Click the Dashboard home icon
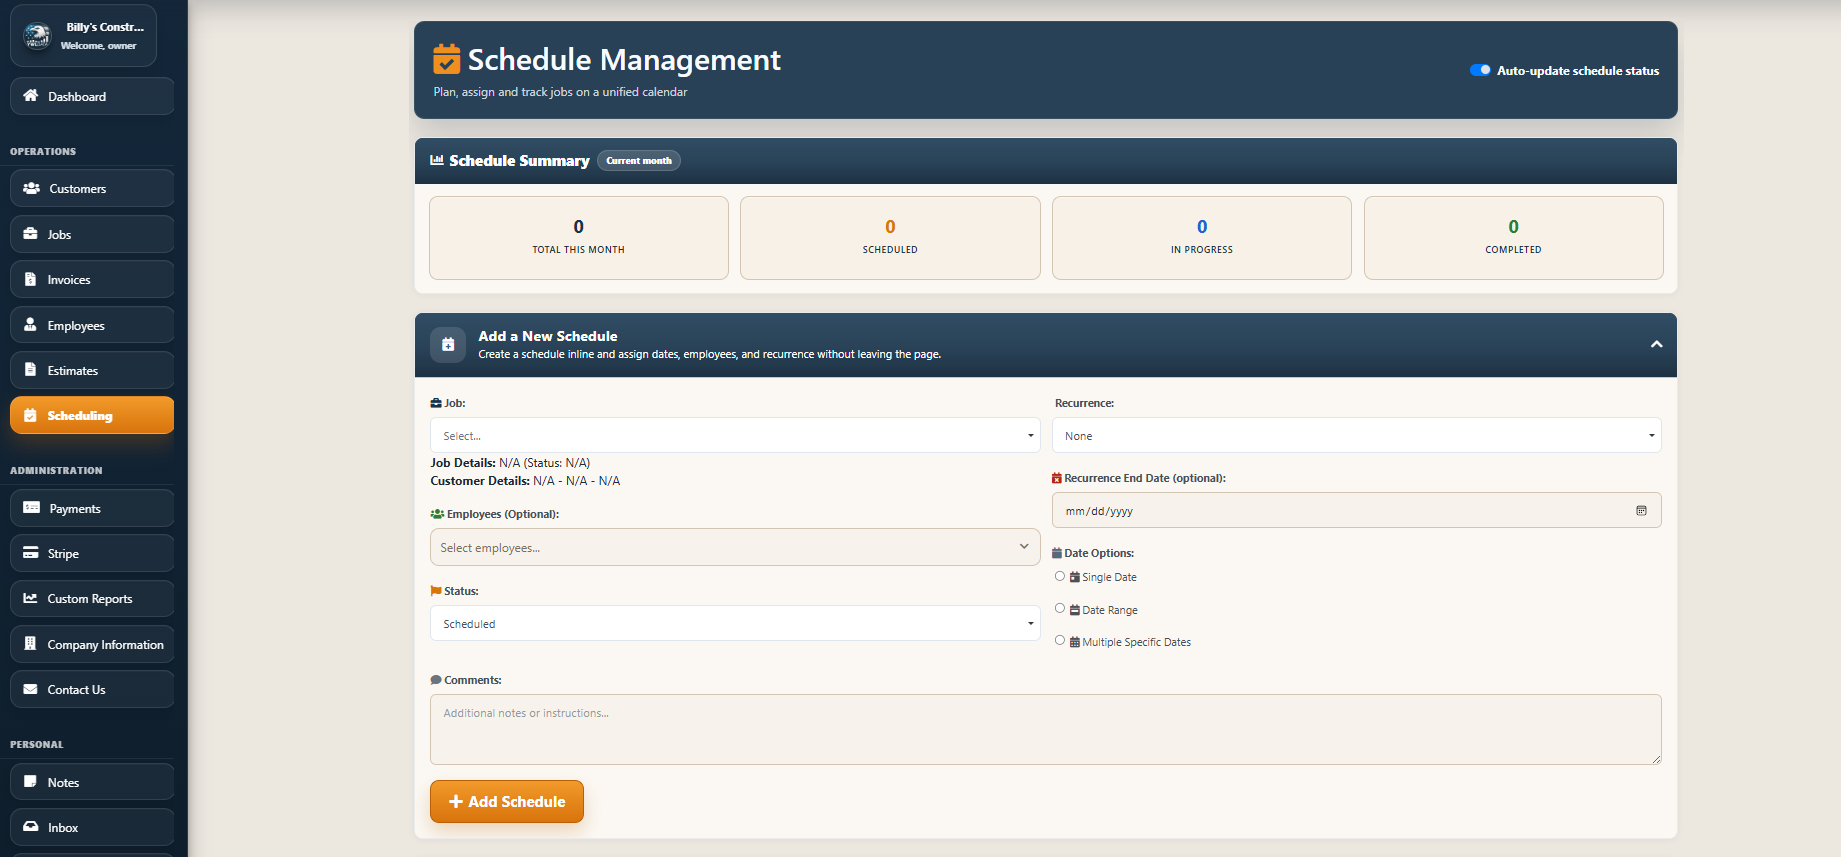1841x857 pixels. tap(30, 96)
